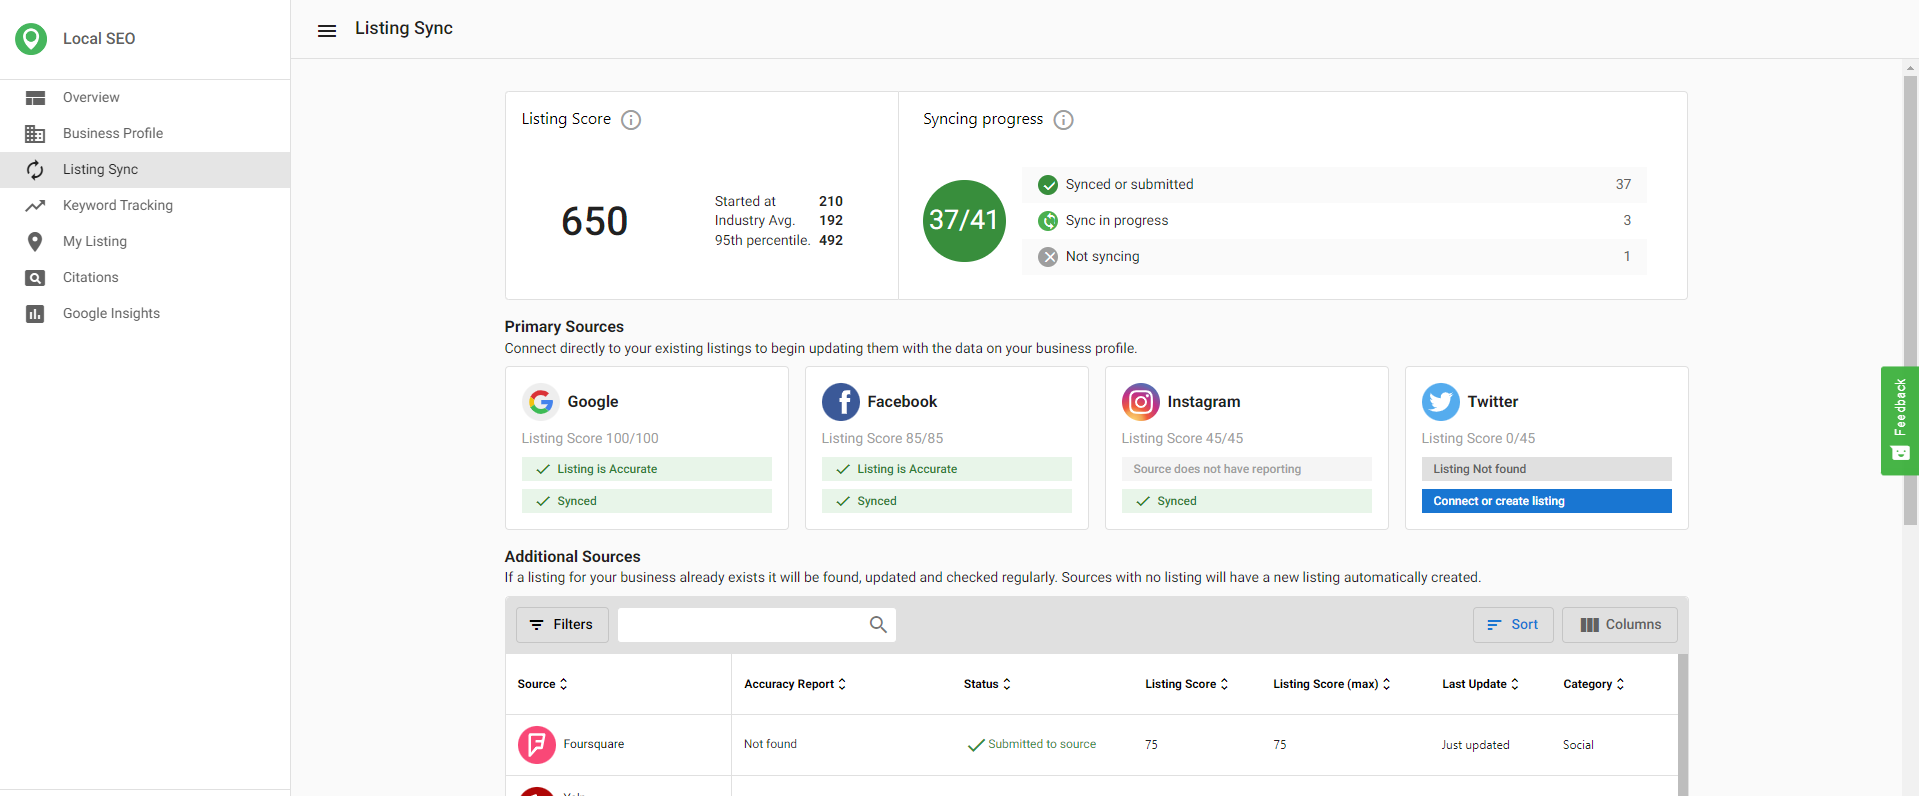Show the Syncing progress info icon
The image size is (1919, 796).
[x=1064, y=120]
